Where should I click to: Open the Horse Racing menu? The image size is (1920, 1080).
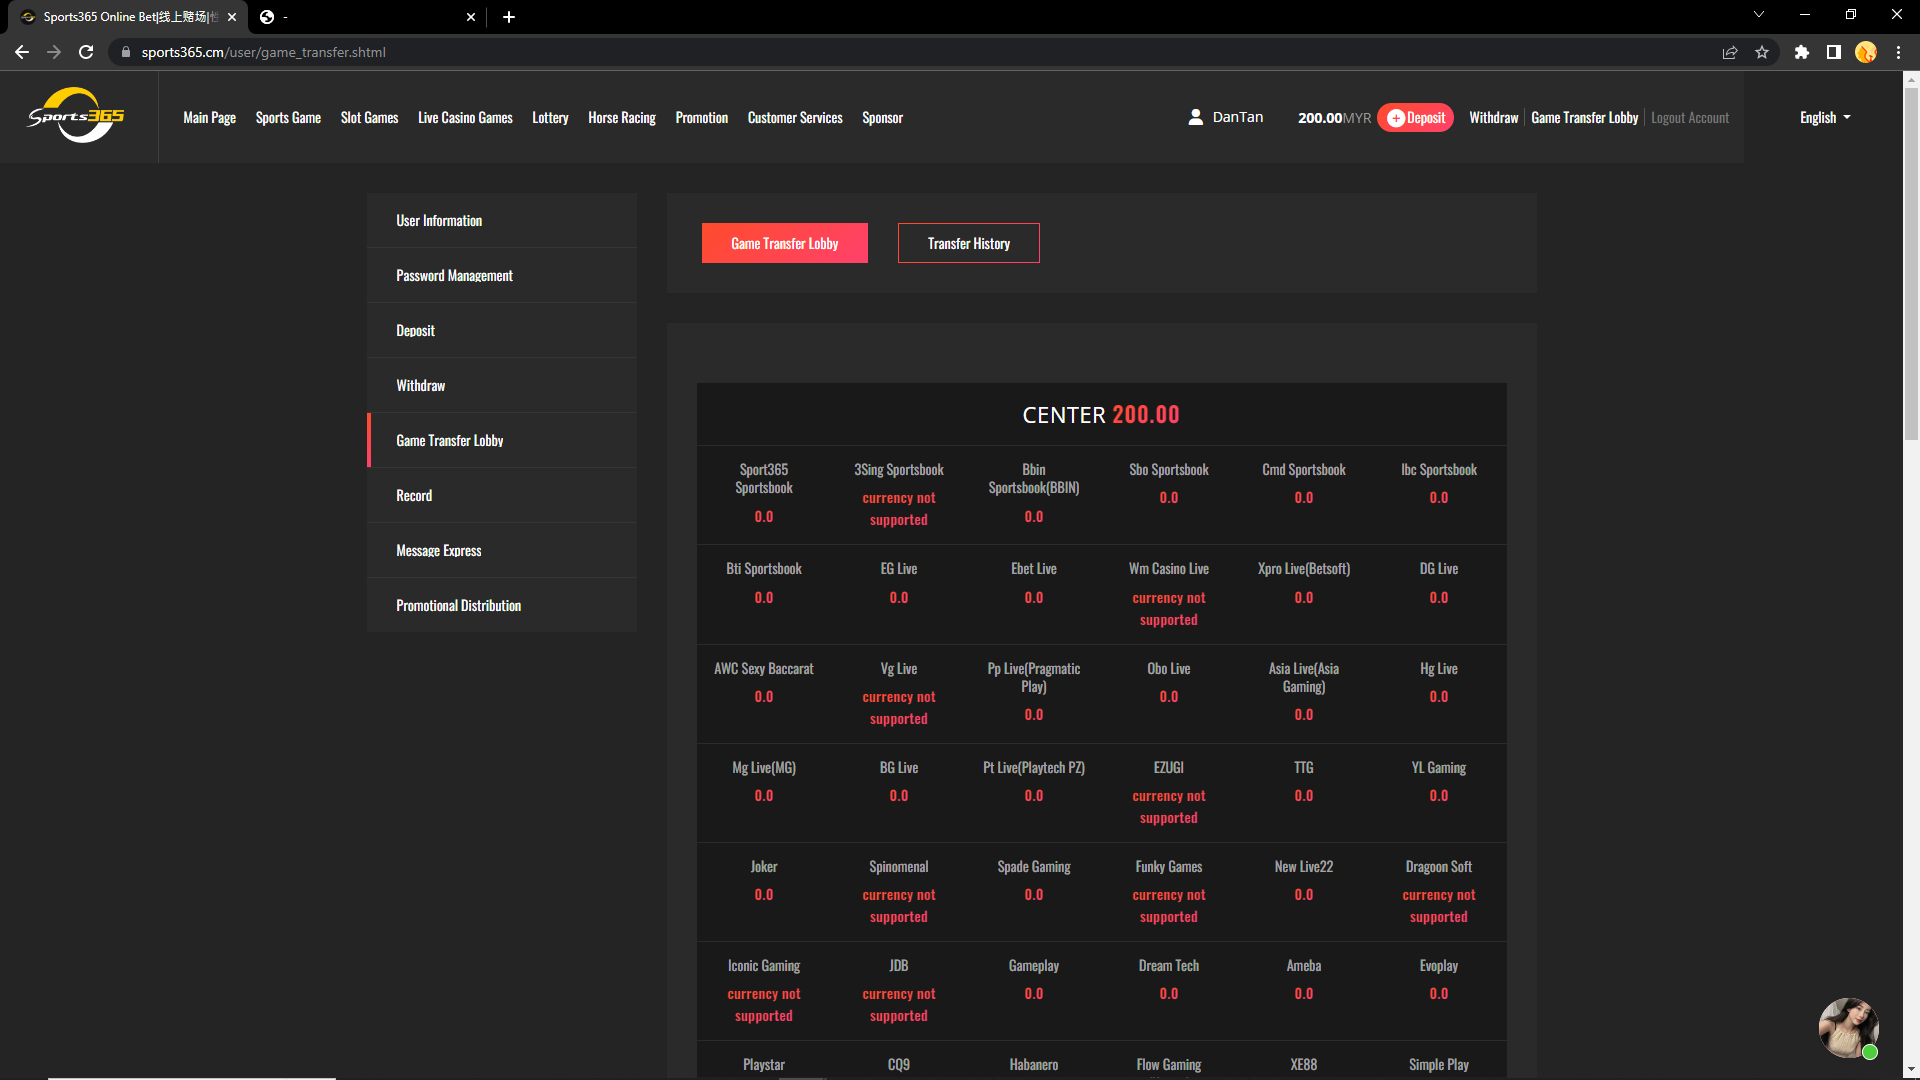pyautogui.click(x=622, y=117)
